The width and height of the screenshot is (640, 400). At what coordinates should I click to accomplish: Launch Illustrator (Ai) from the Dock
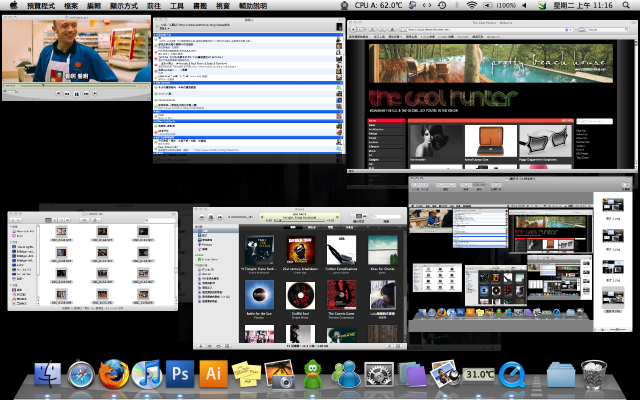pos(213,374)
